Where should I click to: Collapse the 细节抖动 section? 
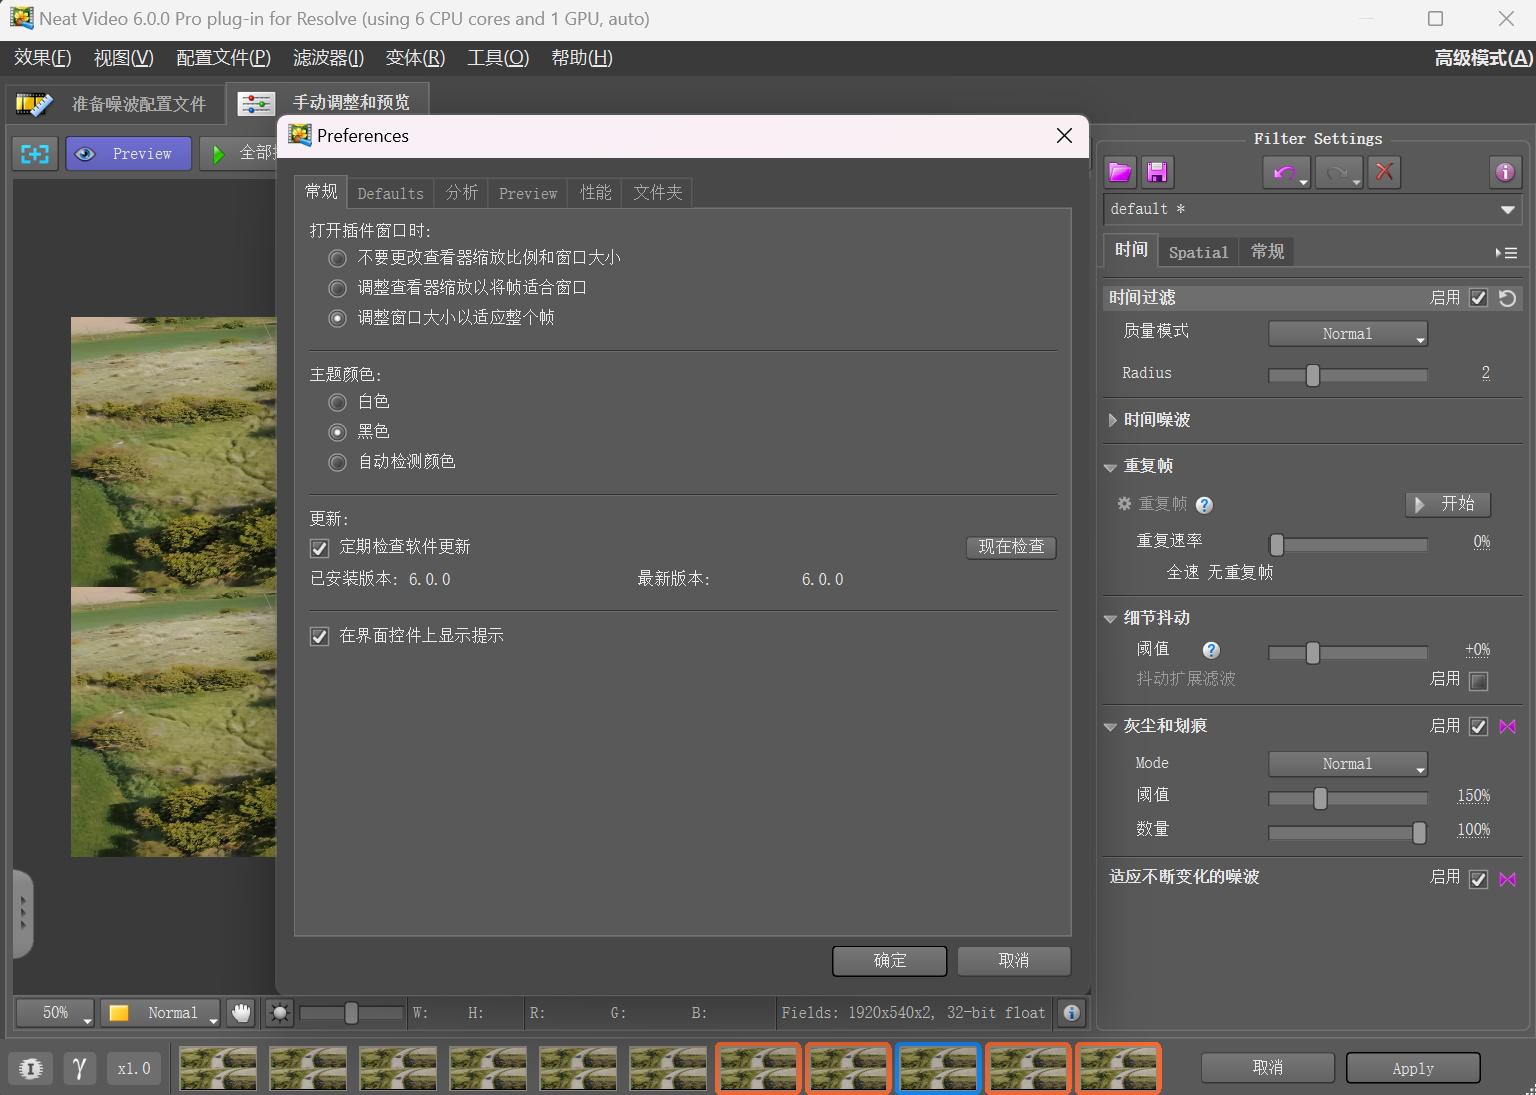[1110, 619]
